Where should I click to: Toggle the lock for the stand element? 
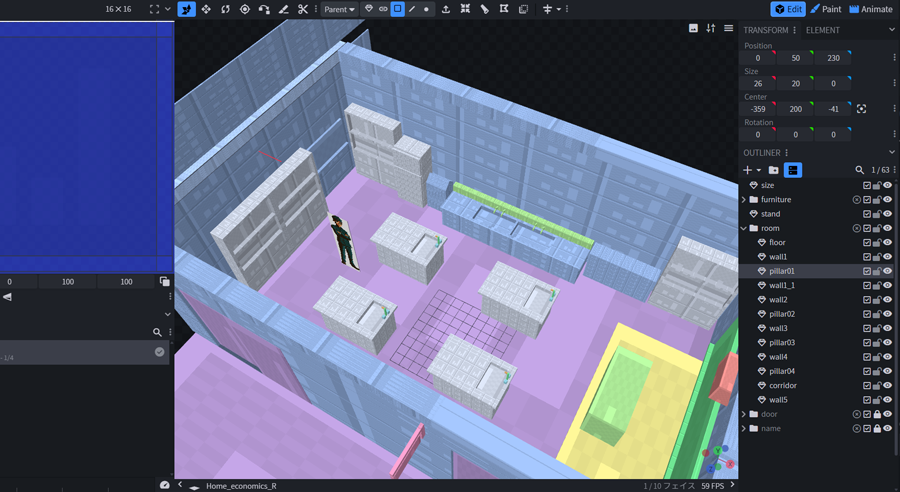877,214
